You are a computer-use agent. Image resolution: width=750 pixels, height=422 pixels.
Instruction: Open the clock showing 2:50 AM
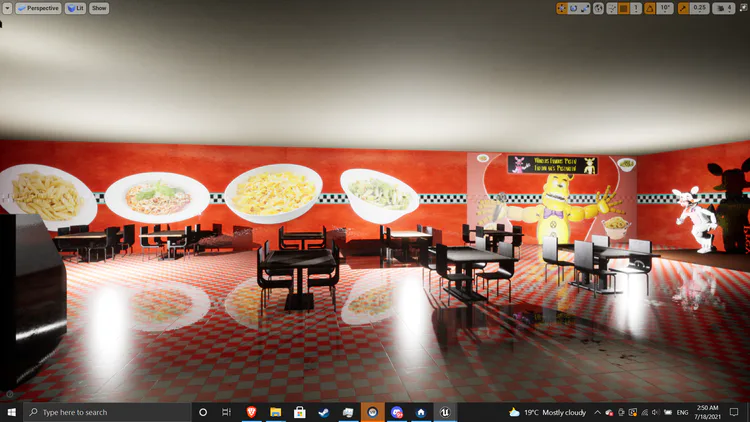coord(707,412)
